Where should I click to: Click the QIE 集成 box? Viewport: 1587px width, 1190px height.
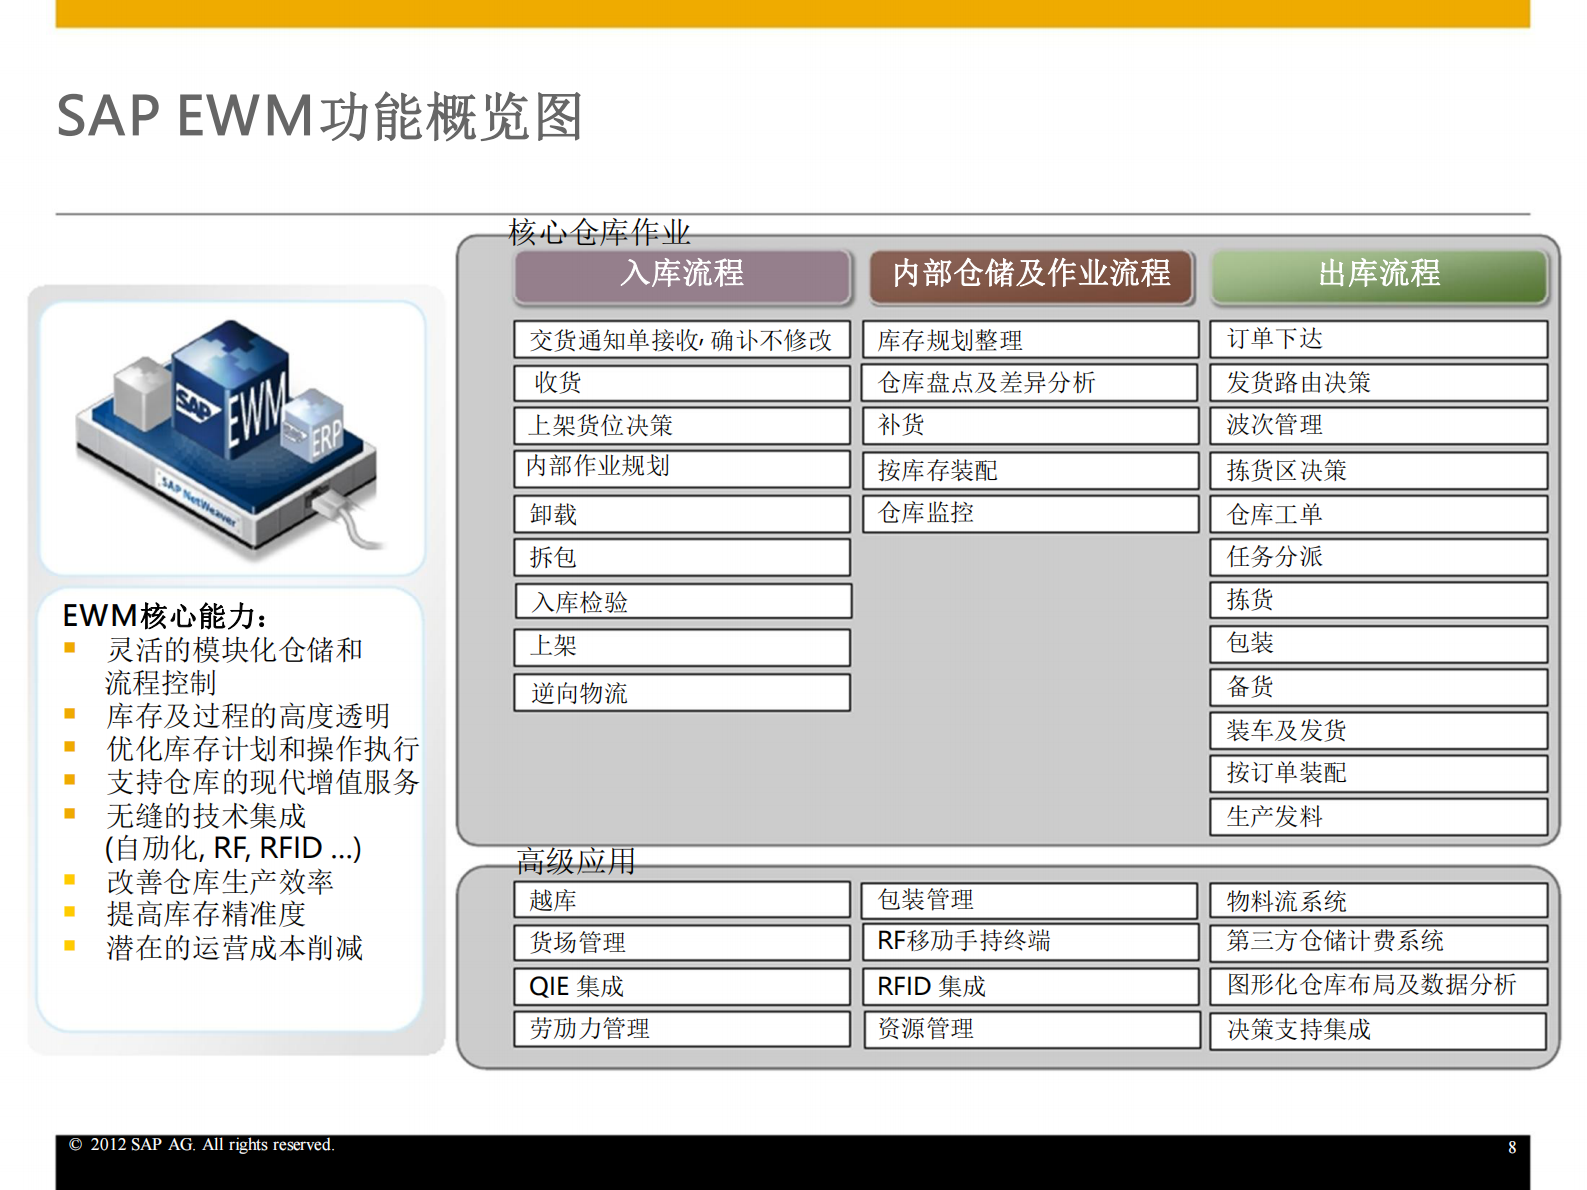[x=682, y=986]
